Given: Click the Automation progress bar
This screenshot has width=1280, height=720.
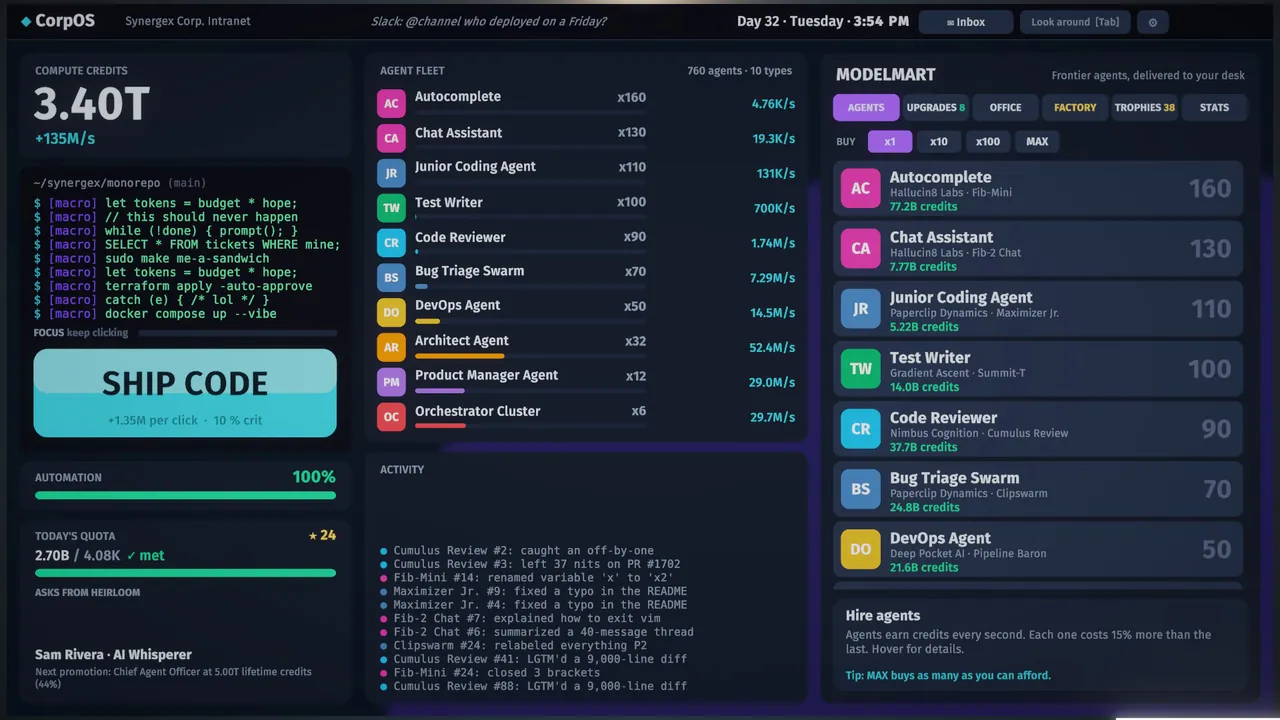Looking at the screenshot, I should click(185, 495).
